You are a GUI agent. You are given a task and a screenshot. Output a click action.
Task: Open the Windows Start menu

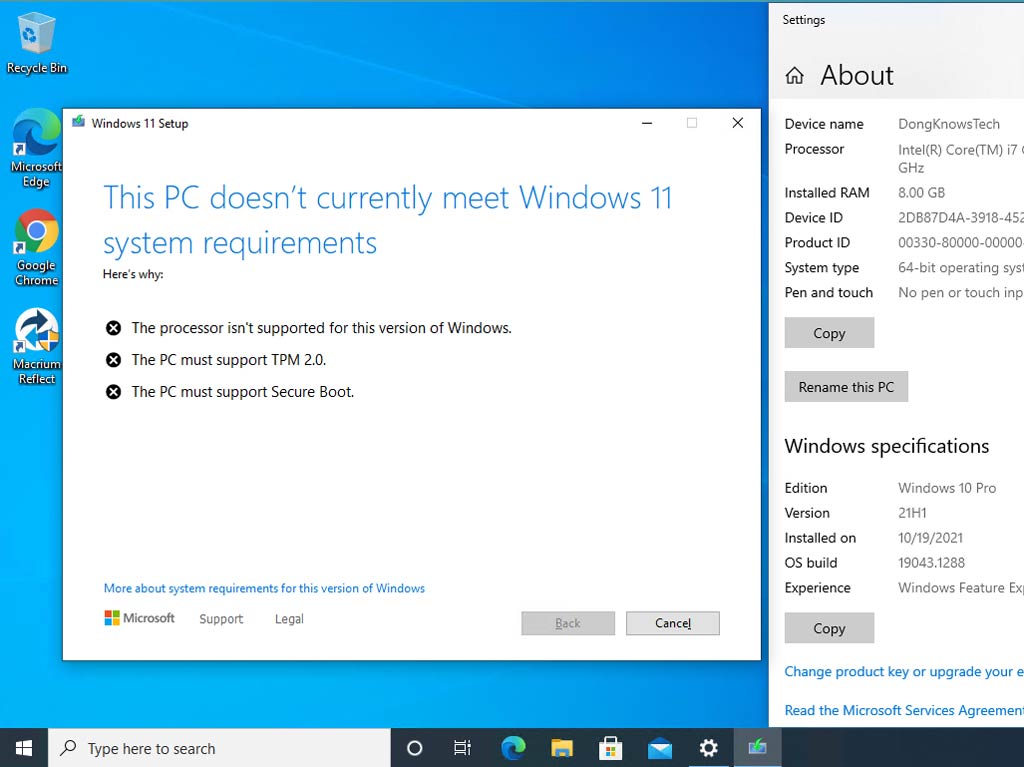tap(24, 748)
